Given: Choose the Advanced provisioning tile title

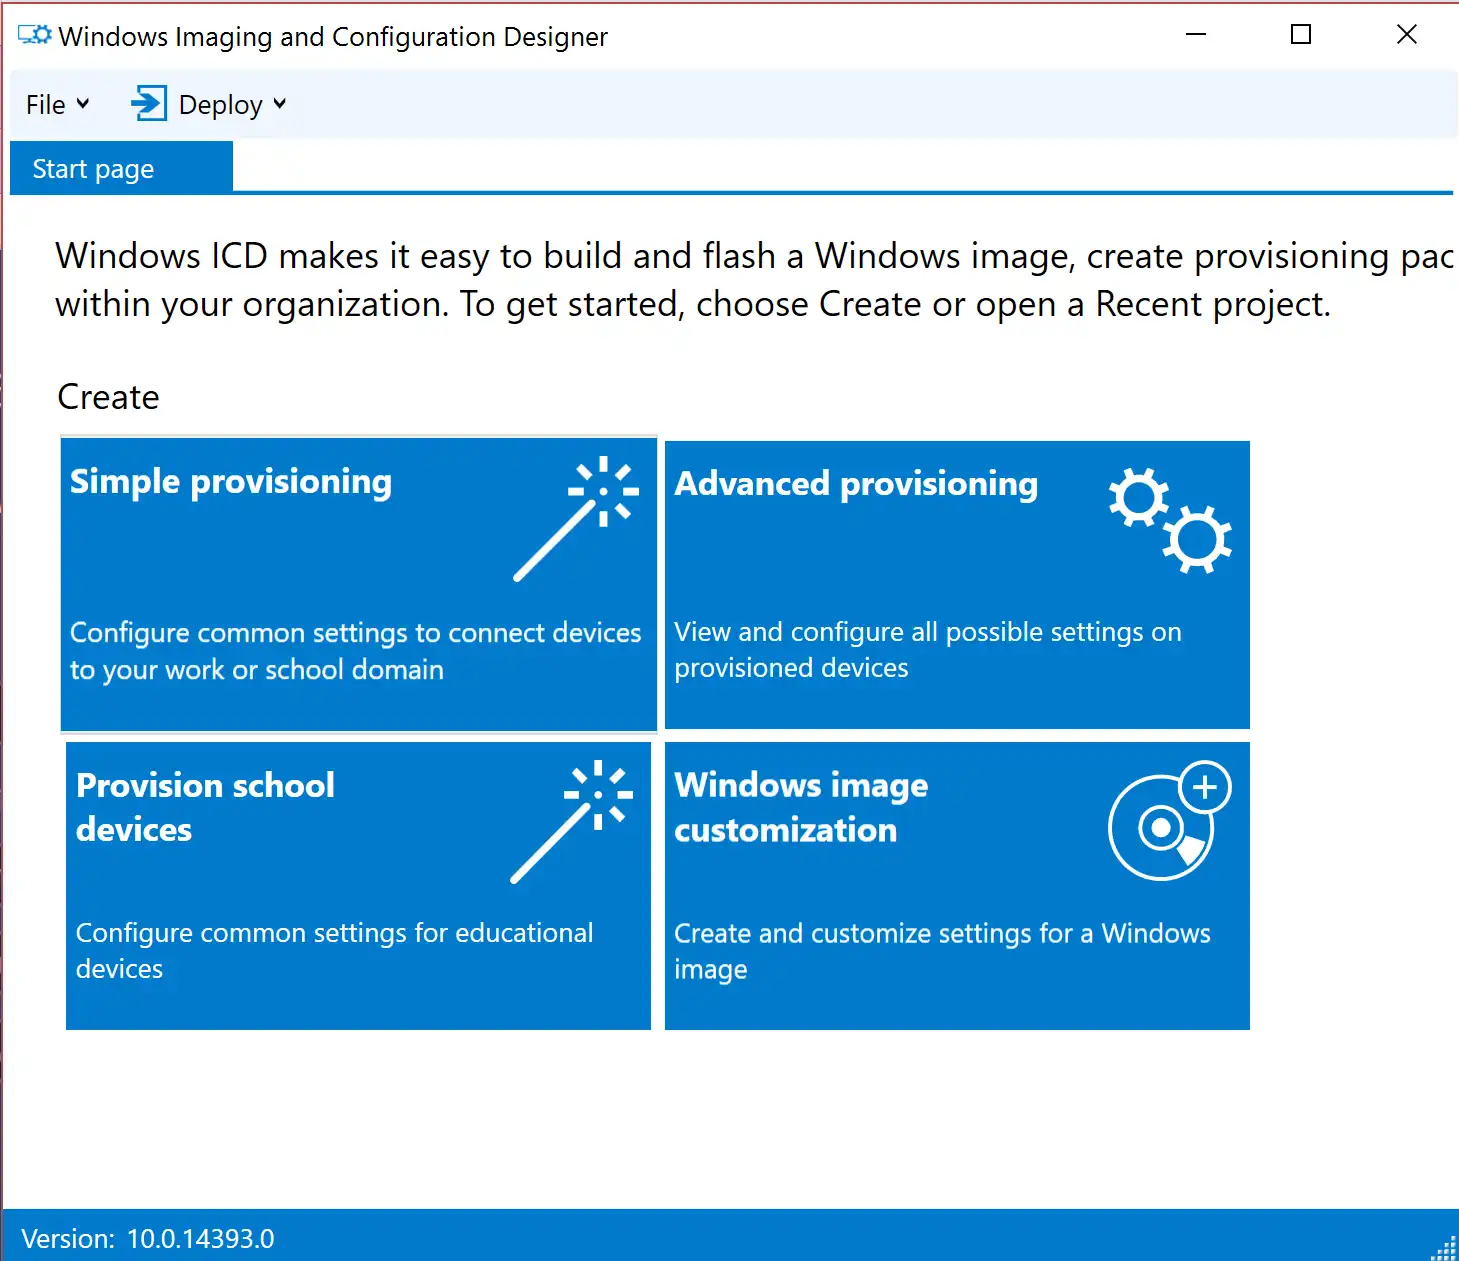Looking at the screenshot, I should click(x=856, y=483).
